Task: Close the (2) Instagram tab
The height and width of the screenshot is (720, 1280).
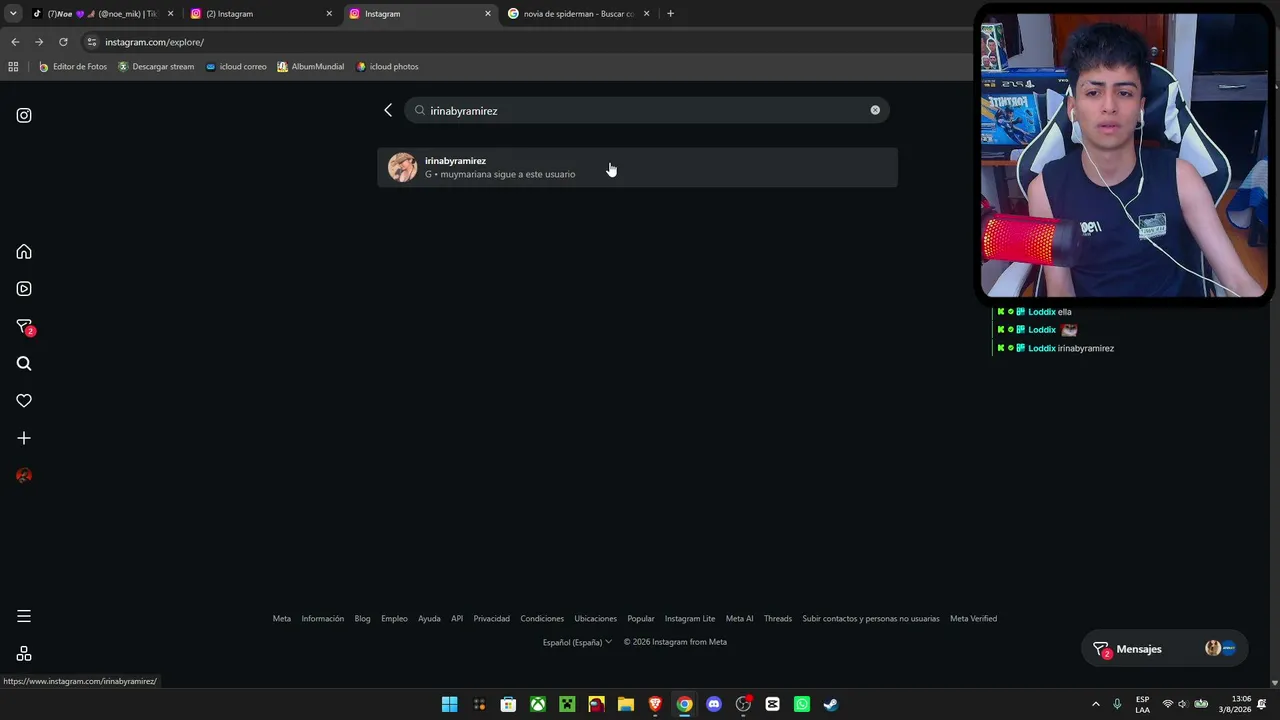Action: [x=329, y=14]
